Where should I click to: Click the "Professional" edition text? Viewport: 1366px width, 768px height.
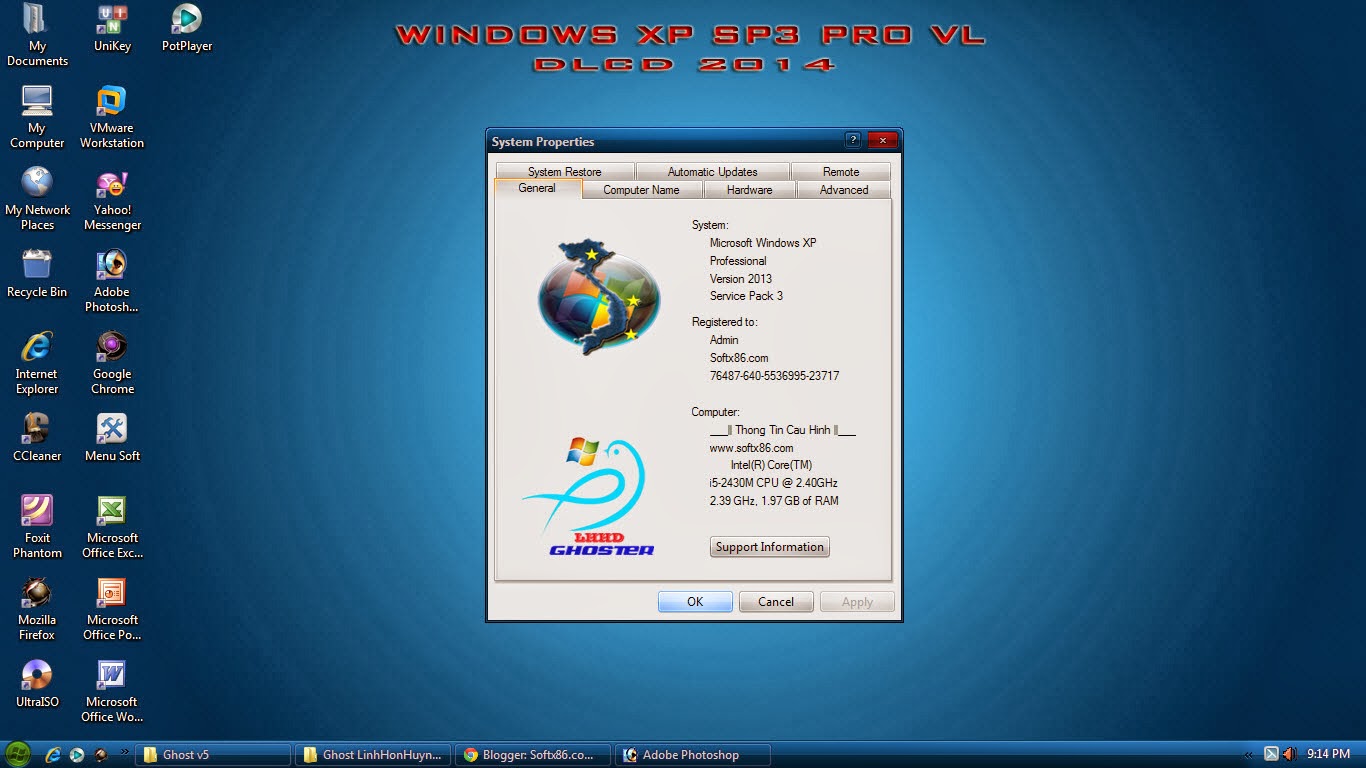point(738,261)
